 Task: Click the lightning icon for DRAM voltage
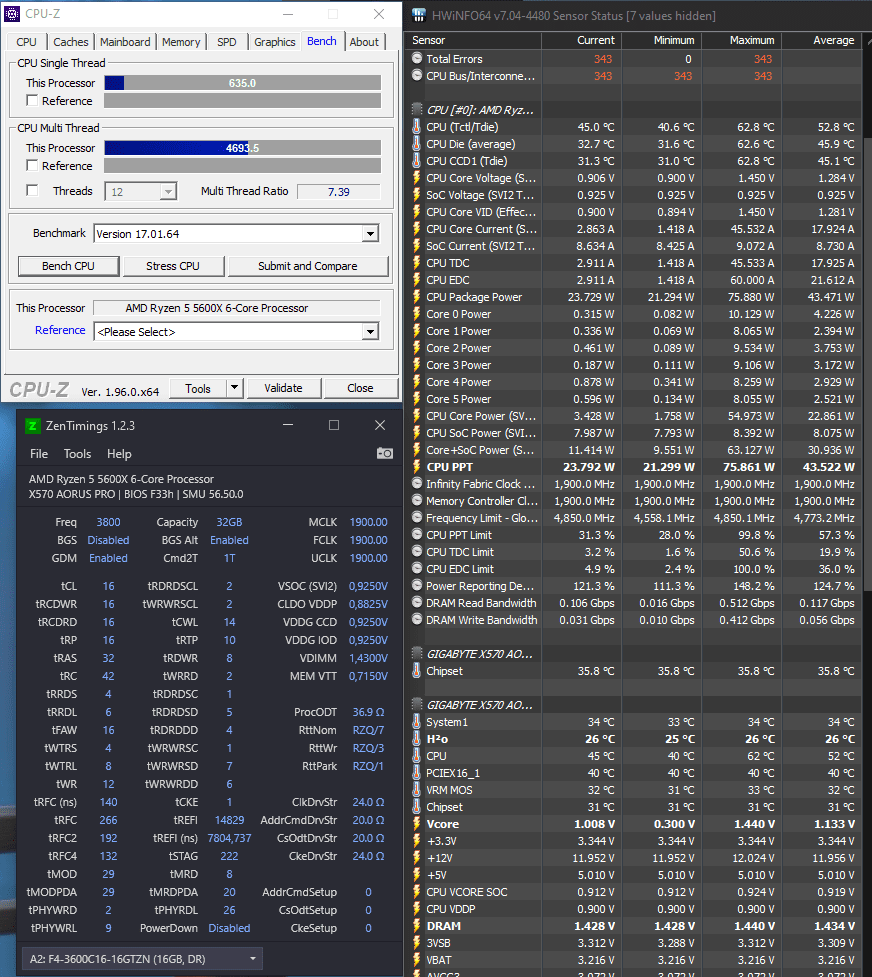[x=417, y=926]
